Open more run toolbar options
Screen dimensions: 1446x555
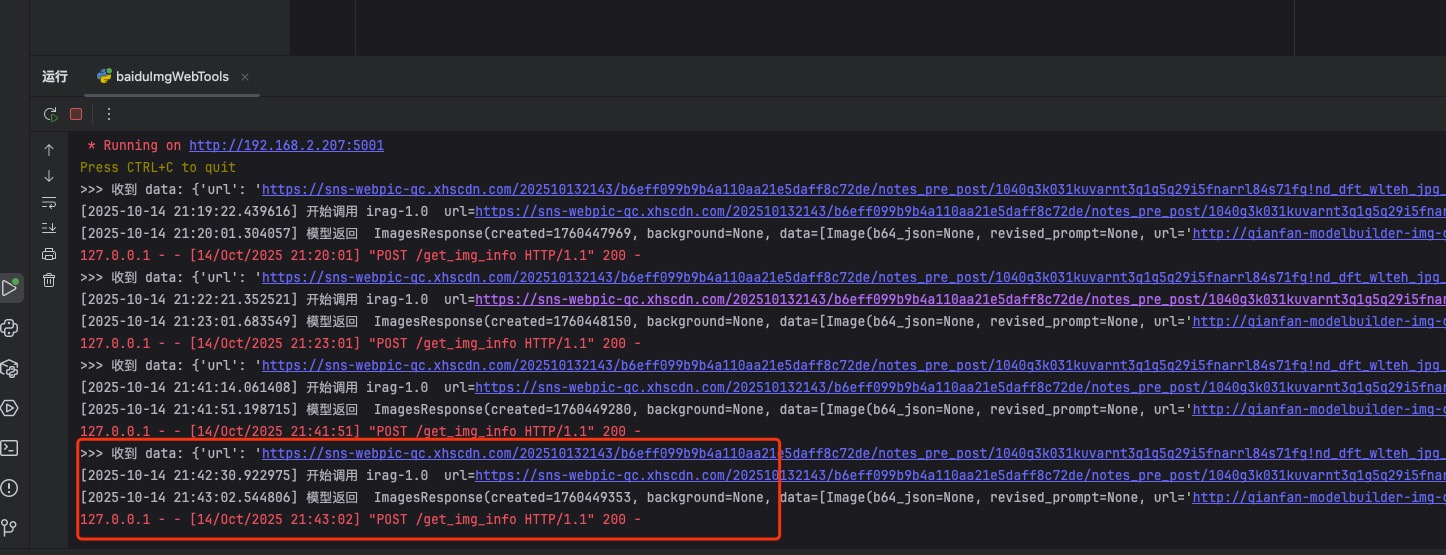(x=109, y=114)
